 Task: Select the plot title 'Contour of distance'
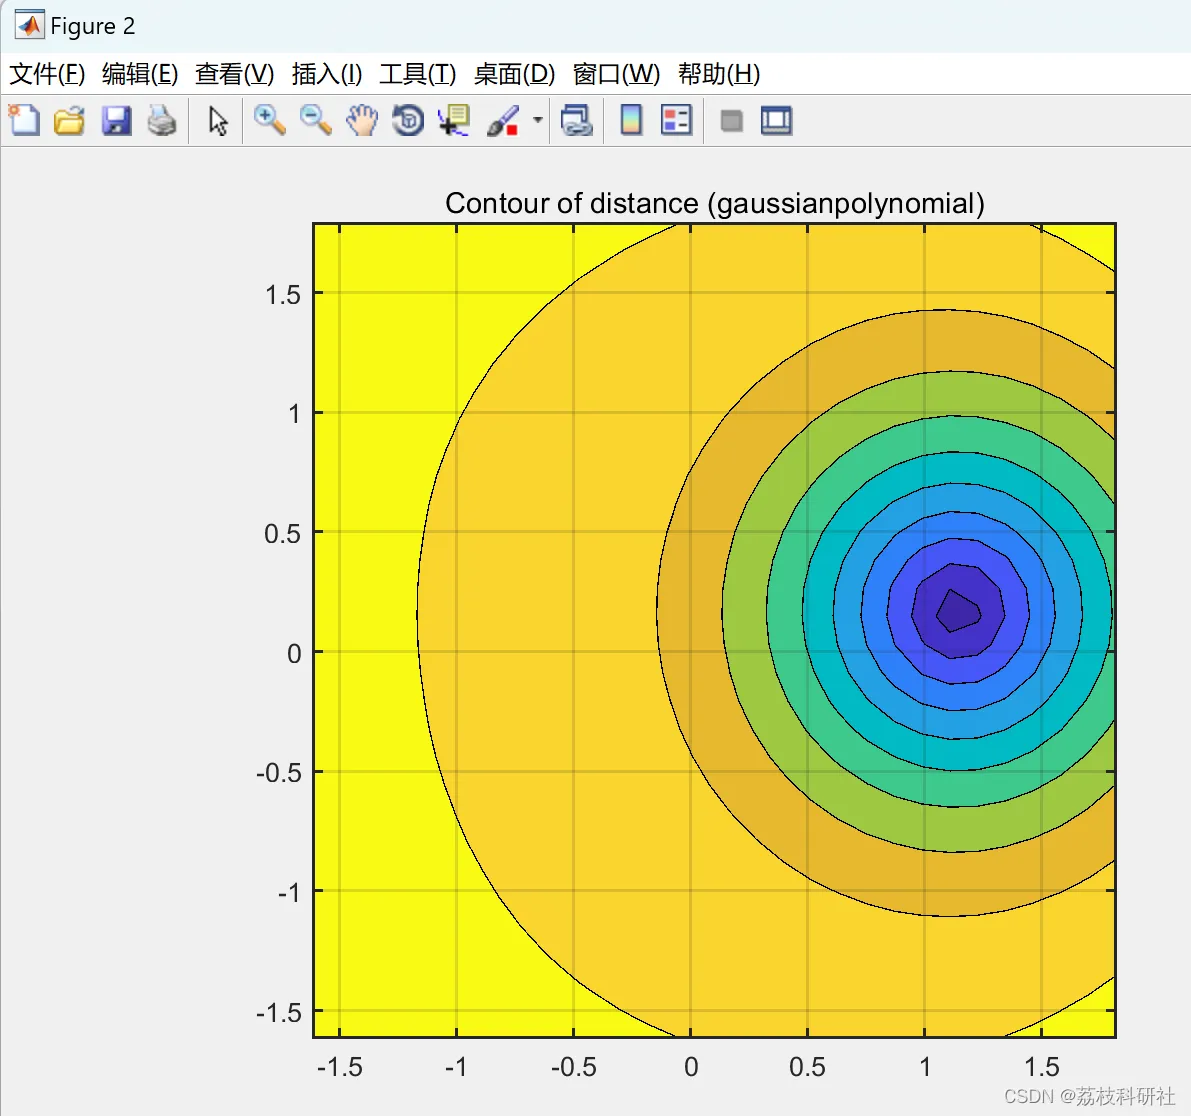pos(714,203)
